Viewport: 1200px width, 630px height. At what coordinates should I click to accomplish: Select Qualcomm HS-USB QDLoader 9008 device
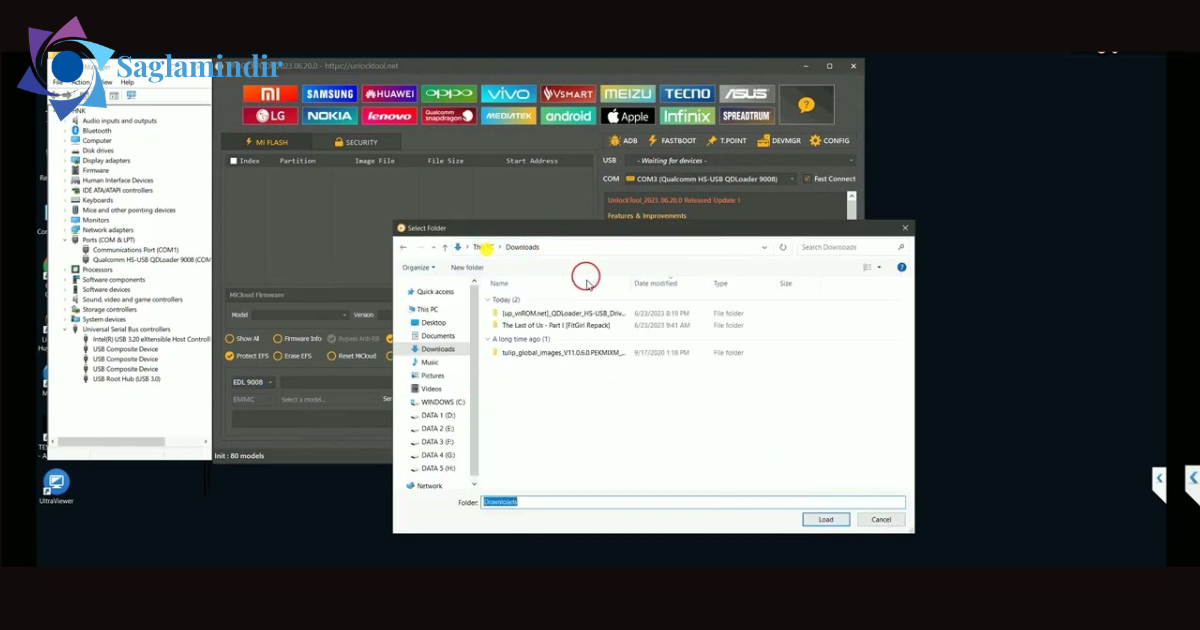tap(153, 260)
